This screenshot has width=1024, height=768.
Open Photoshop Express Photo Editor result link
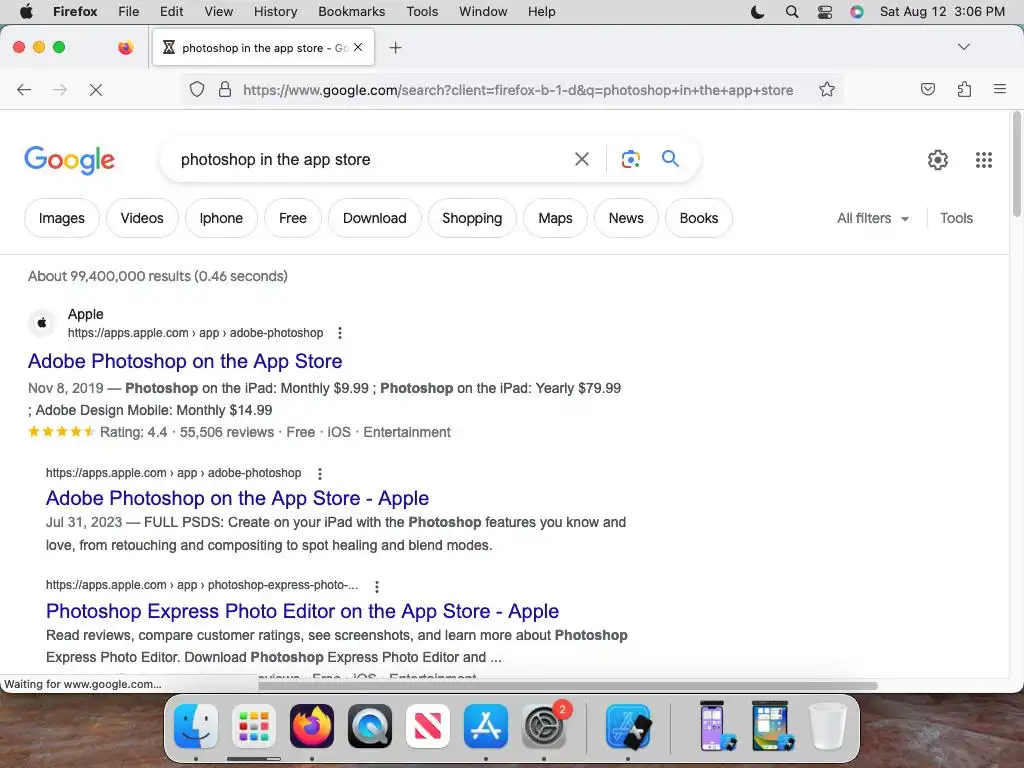302,611
